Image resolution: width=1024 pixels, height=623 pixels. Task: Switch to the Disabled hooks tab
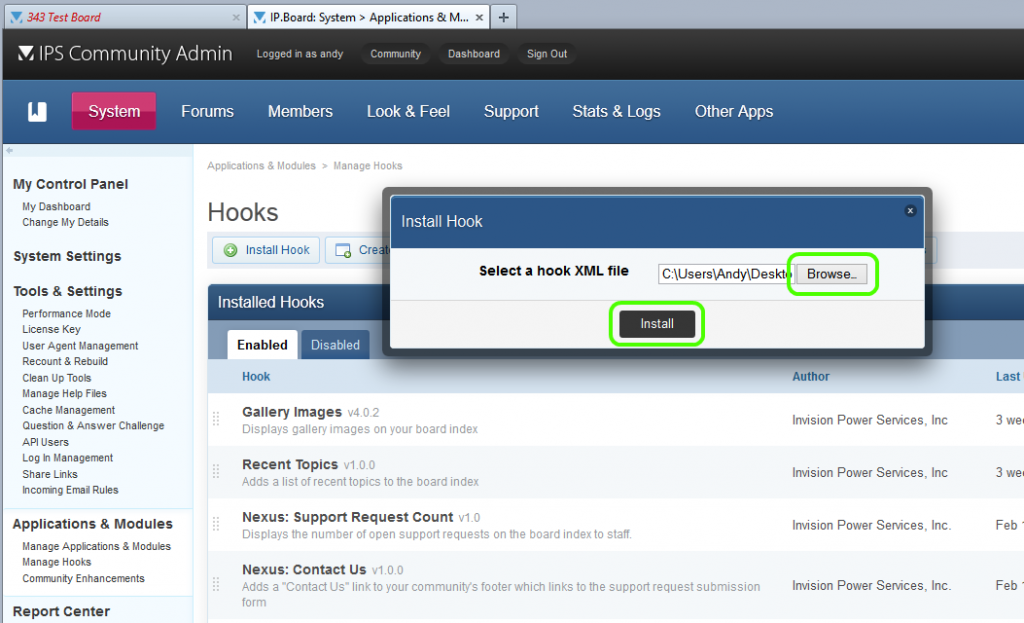(335, 344)
